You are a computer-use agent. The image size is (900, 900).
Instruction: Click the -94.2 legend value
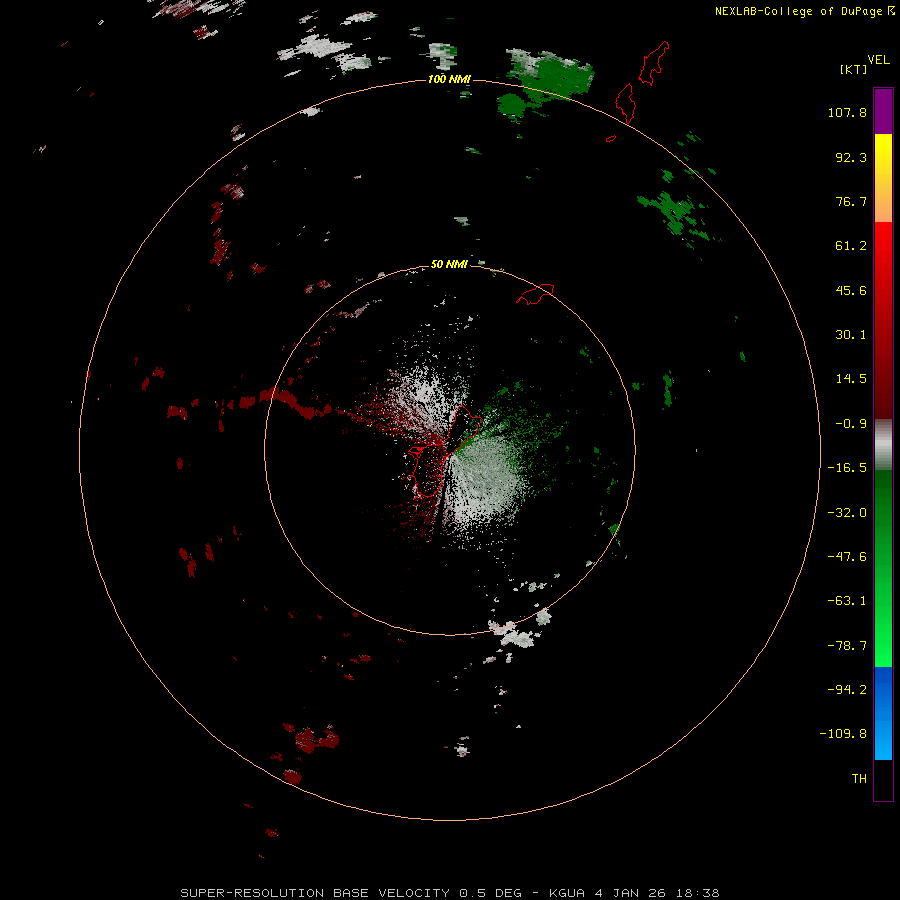coord(847,690)
